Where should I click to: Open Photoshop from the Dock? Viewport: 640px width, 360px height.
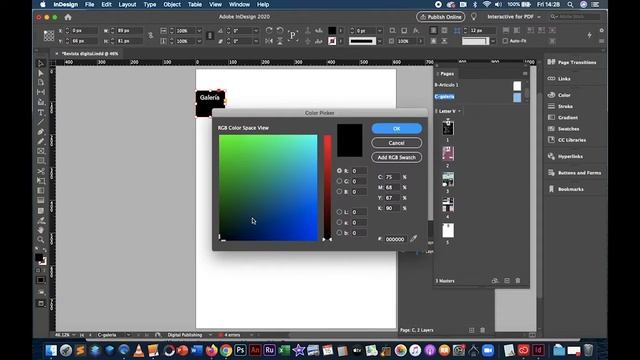point(240,350)
